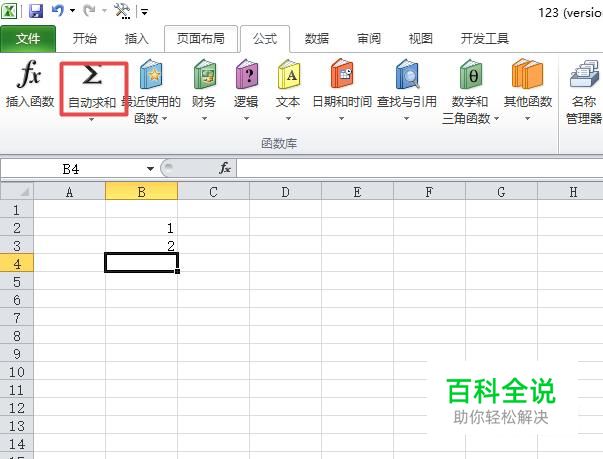Switch to the Developer (开发工具) tab
Screen dimensions: 603x459
coord(485,38)
